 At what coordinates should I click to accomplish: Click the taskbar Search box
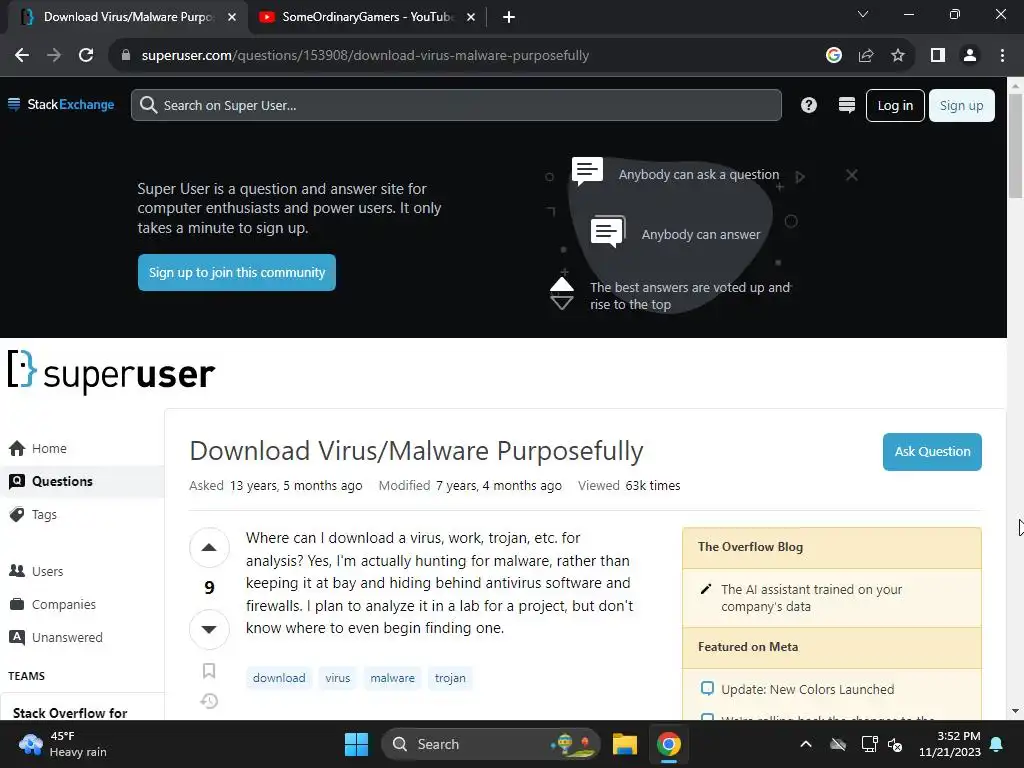[x=490, y=744]
